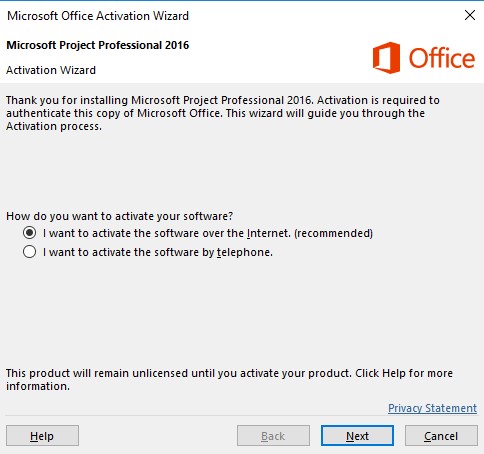The width and height of the screenshot is (484, 454).
Task: Click the 'Microsoft Office Activation Wizard' title bar
Action: (x=98, y=16)
